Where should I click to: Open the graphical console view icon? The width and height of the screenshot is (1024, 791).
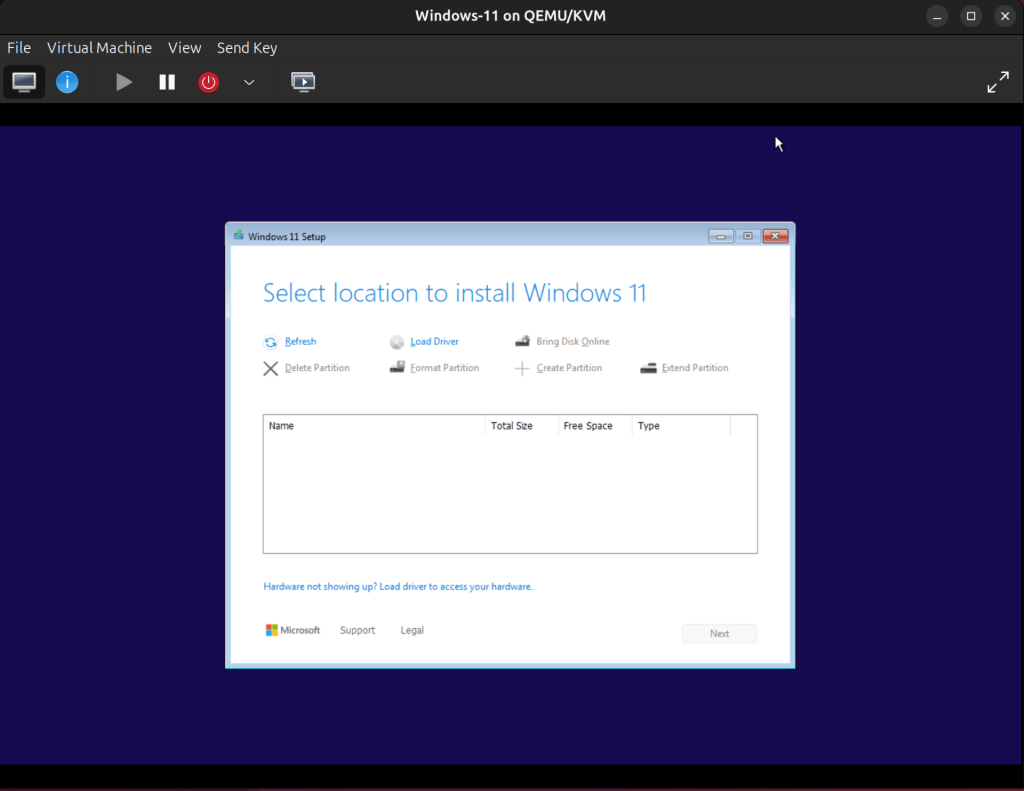(x=23, y=81)
